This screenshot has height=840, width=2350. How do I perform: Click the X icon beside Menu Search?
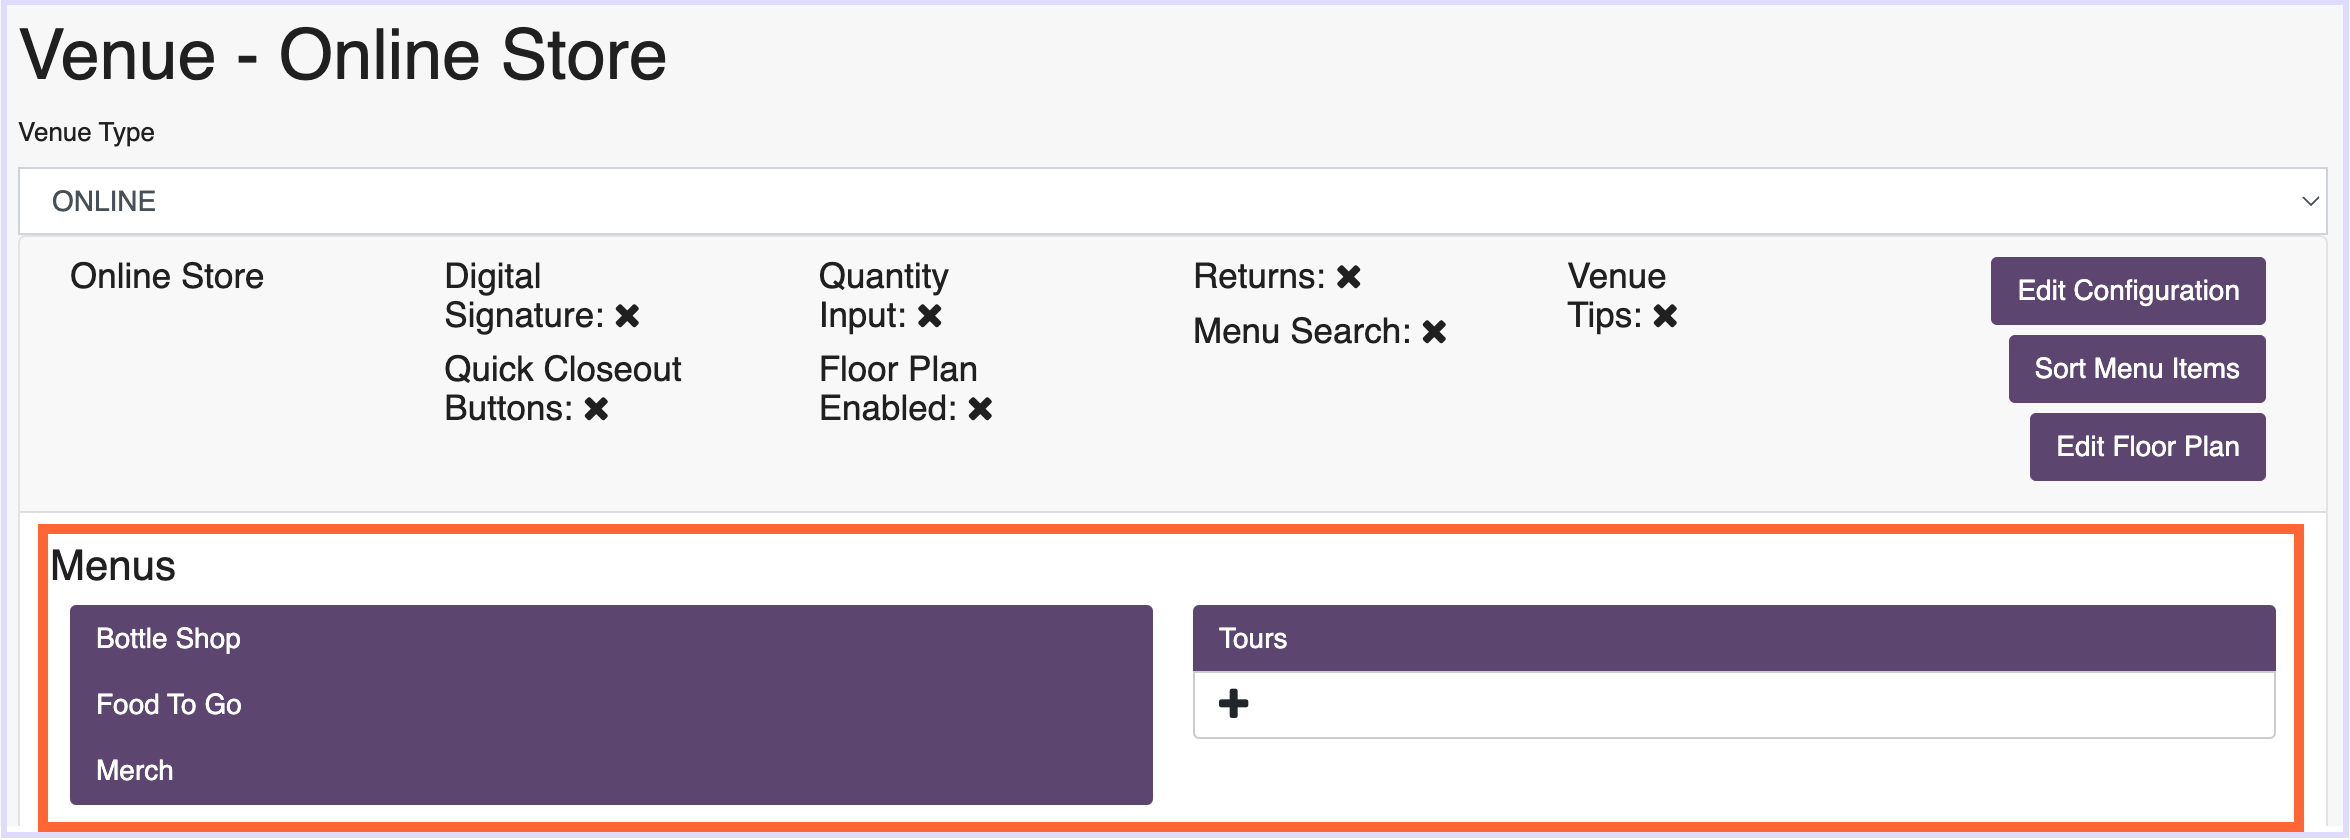tap(1434, 332)
